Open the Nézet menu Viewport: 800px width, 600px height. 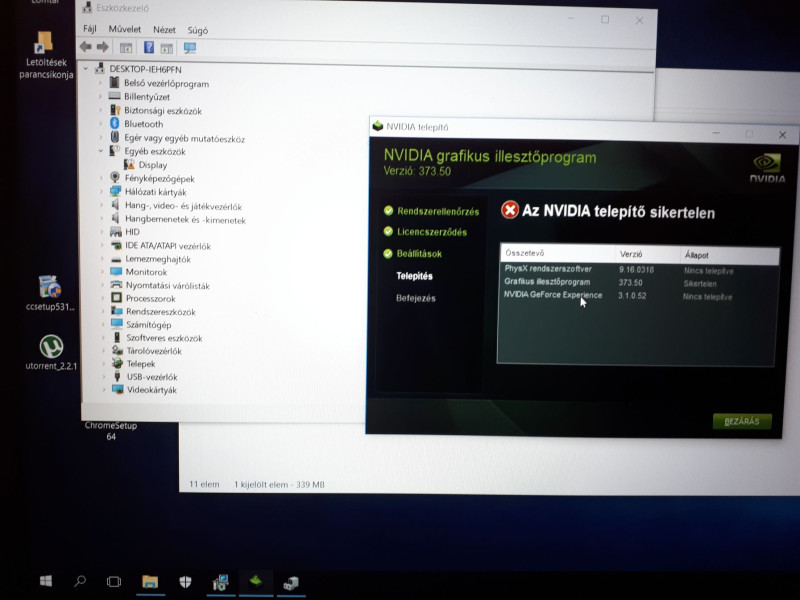coord(164,30)
